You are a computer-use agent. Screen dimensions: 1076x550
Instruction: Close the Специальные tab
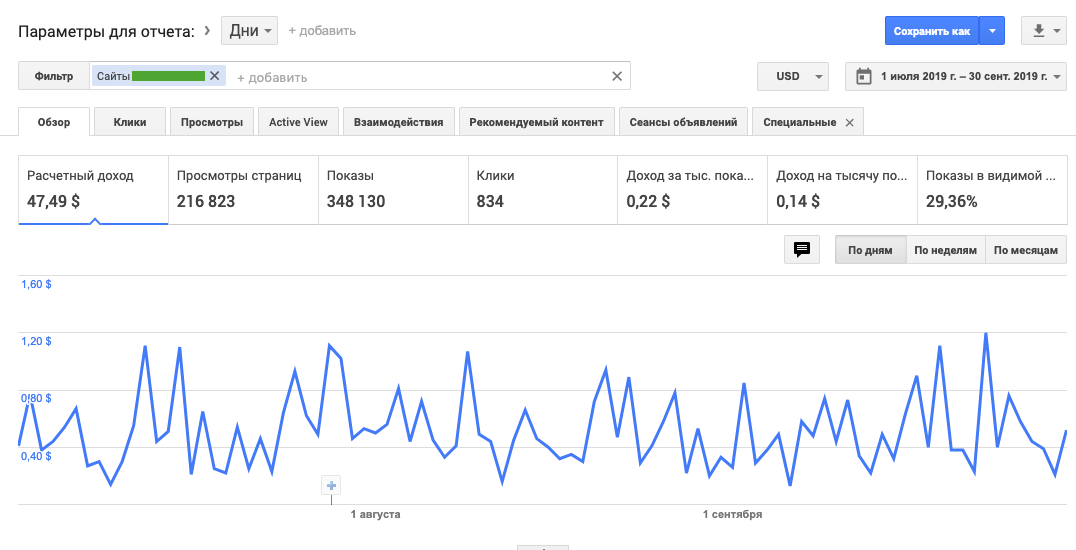click(850, 123)
